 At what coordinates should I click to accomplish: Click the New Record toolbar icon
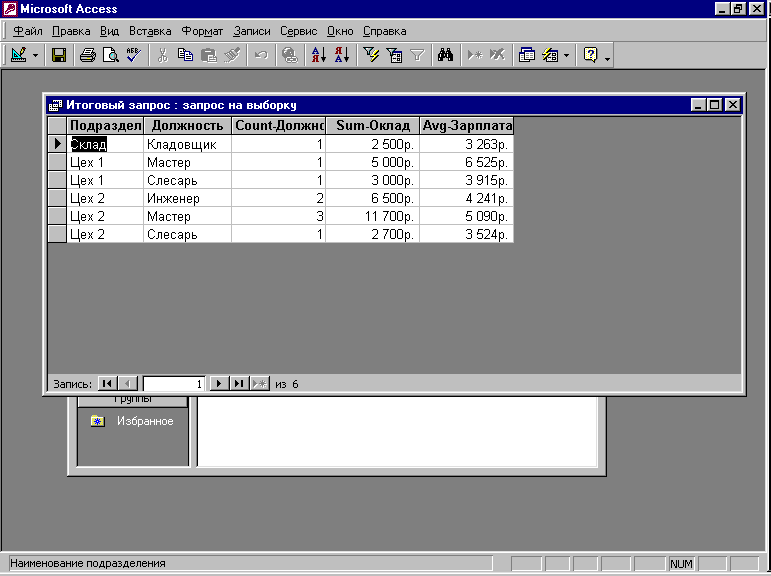[x=474, y=55]
